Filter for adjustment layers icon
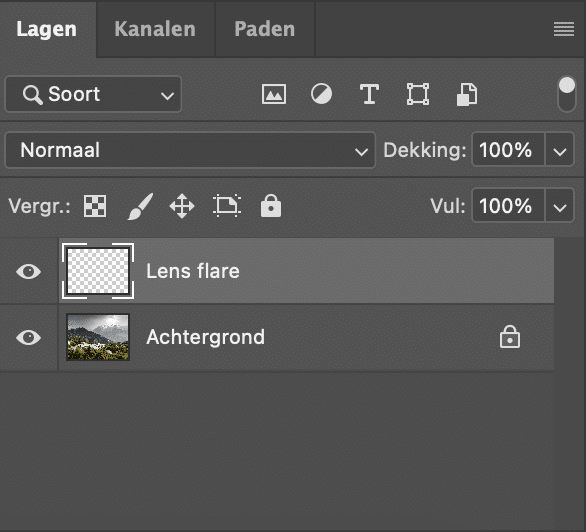The height and width of the screenshot is (532, 586). click(321, 94)
